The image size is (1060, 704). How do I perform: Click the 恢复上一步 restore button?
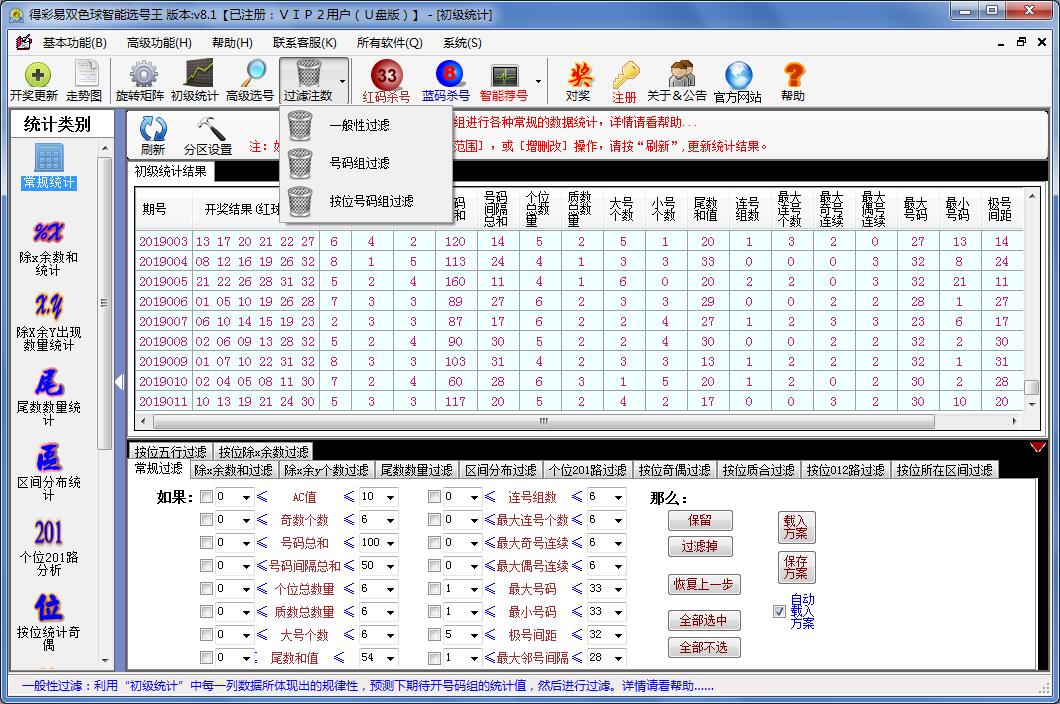tap(703, 585)
